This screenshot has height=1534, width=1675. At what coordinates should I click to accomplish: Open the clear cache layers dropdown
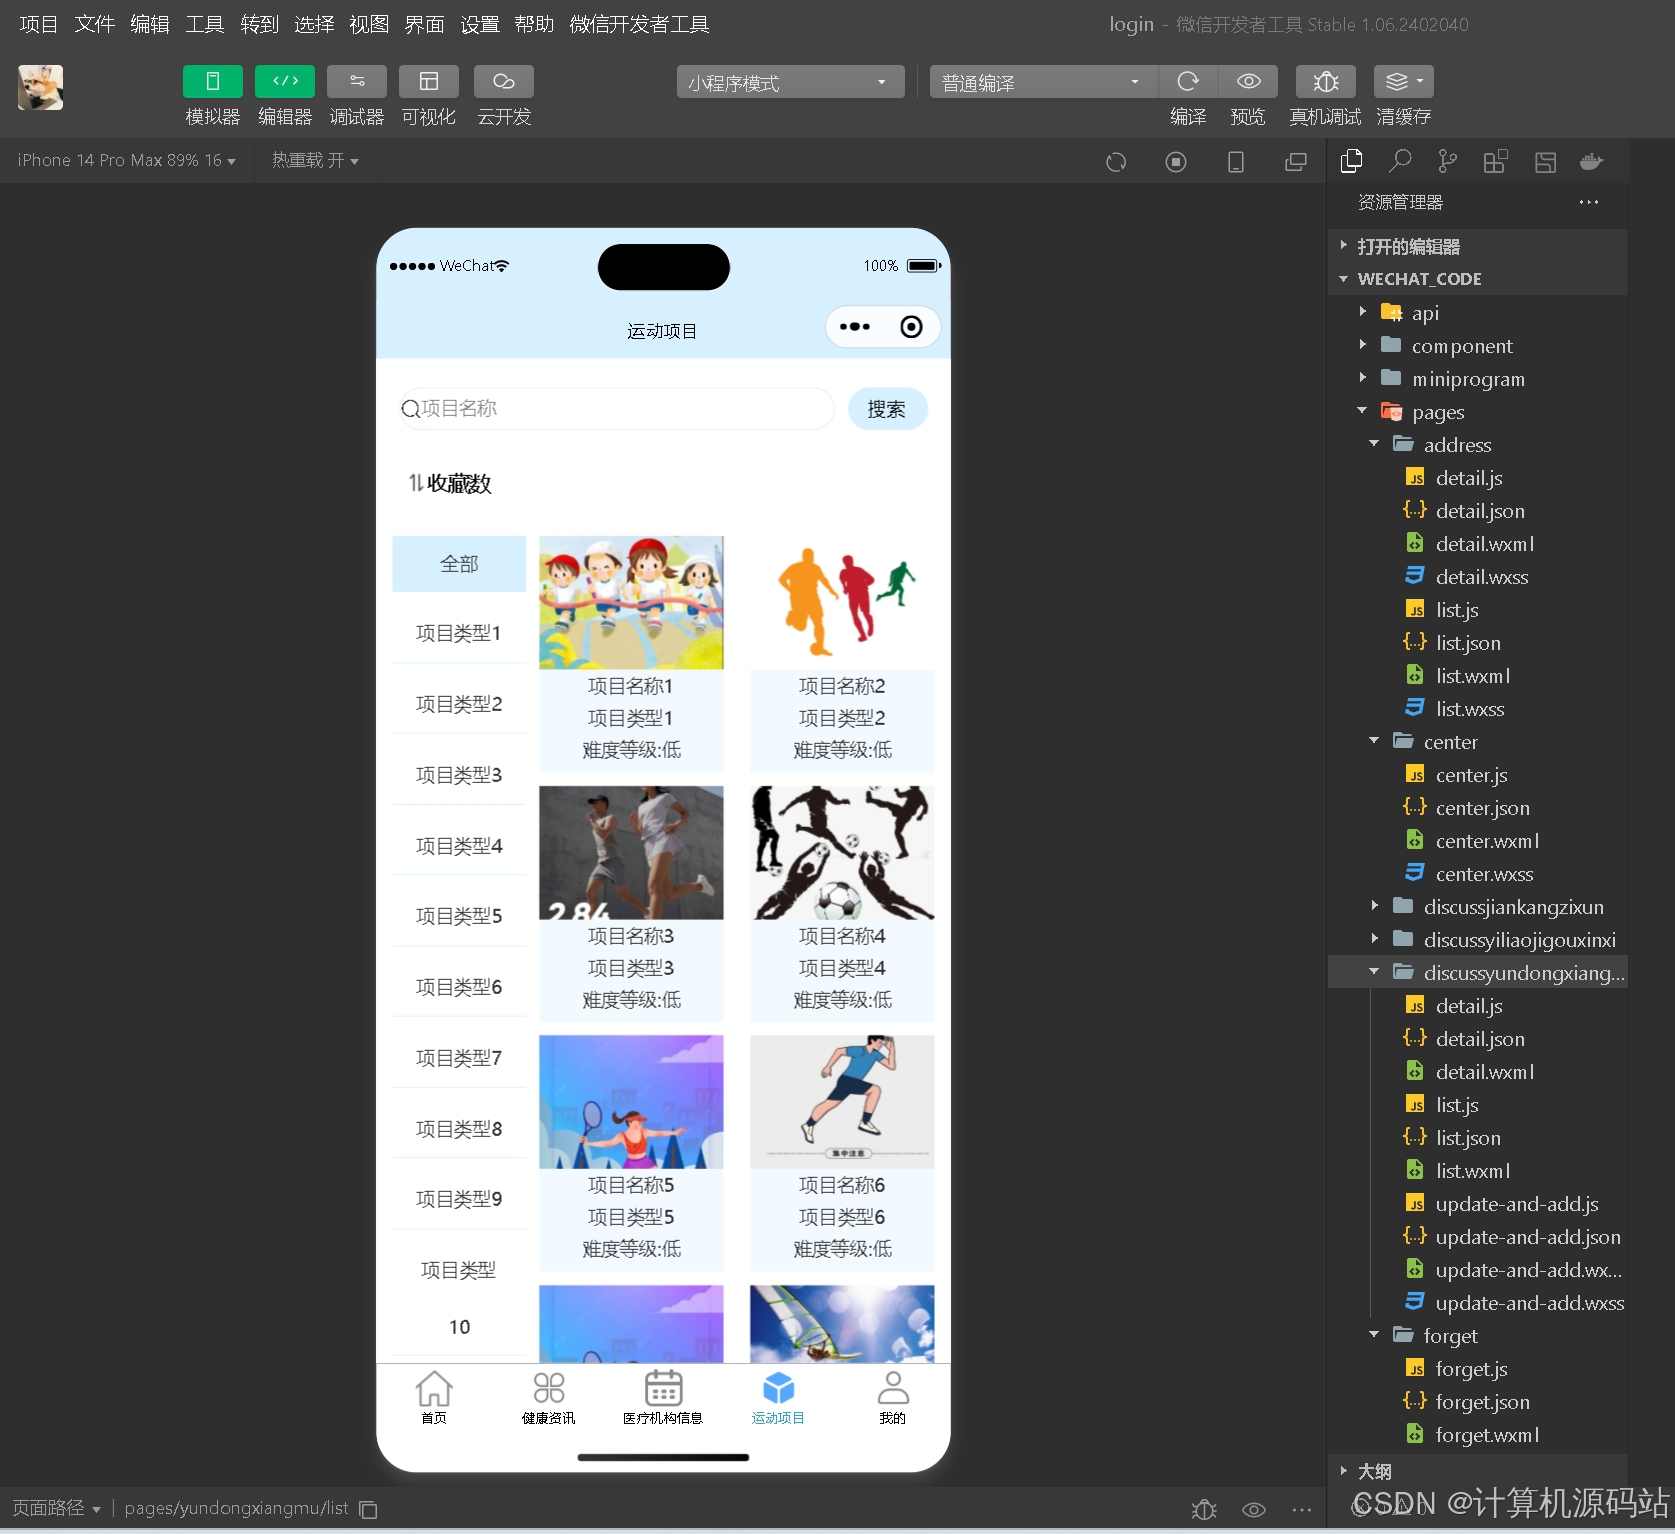(x=1404, y=81)
